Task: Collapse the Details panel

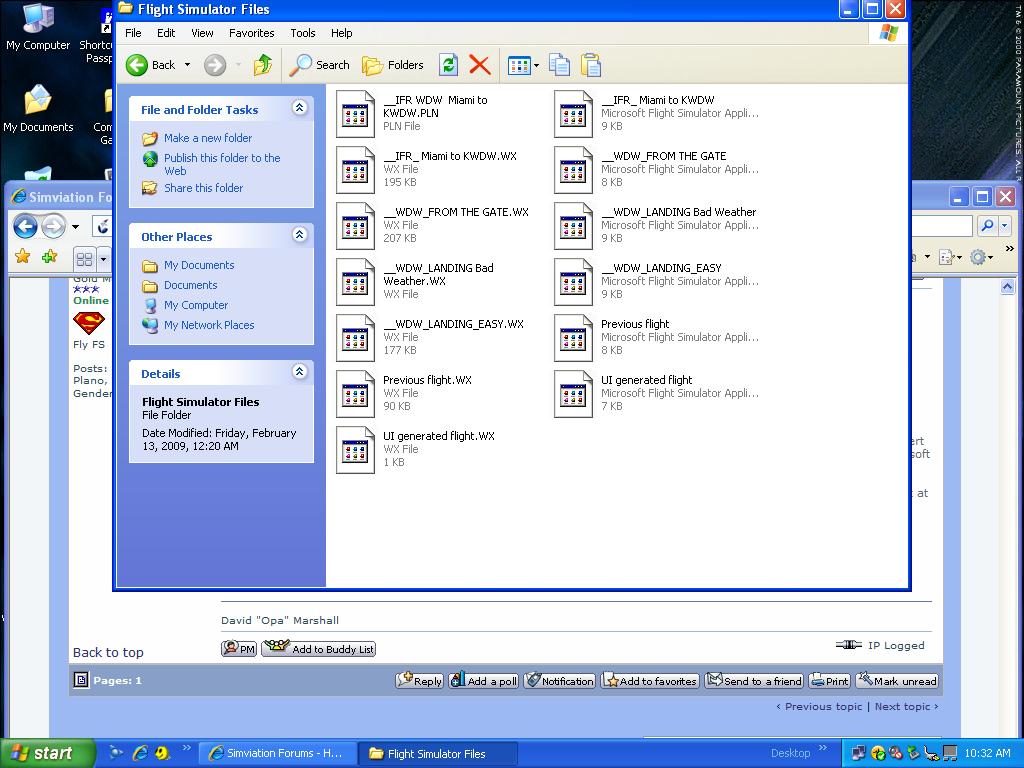Action: tap(299, 372)
